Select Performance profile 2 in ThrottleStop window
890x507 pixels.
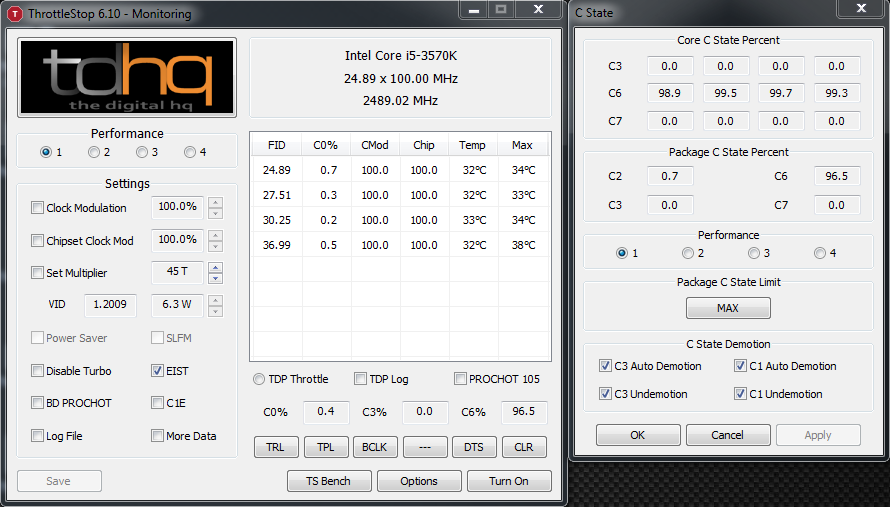(x=94, y=152)
